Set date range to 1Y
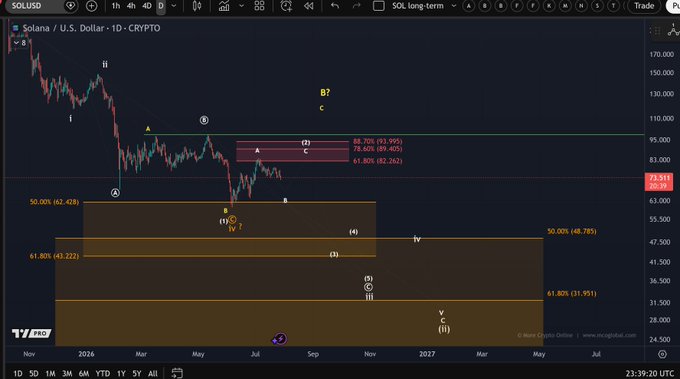This screenshot has height=379, width=680. 121,373
